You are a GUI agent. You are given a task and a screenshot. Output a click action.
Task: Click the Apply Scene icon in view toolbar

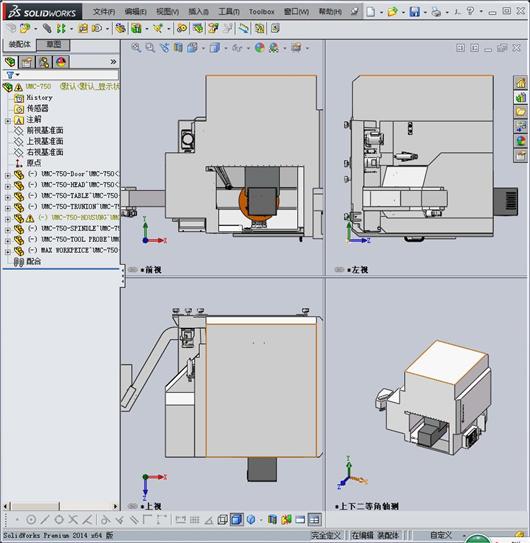[x=274, y=47]
